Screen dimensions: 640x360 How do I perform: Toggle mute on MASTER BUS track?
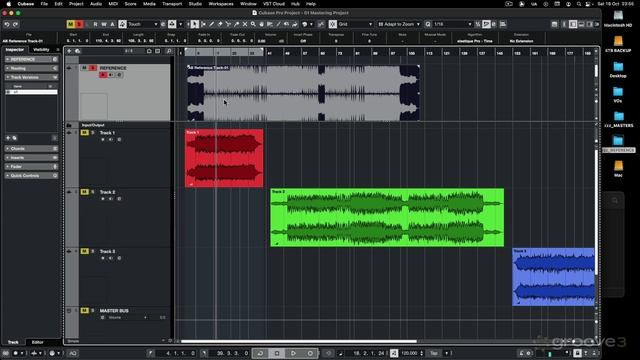(x=84, y=311)
